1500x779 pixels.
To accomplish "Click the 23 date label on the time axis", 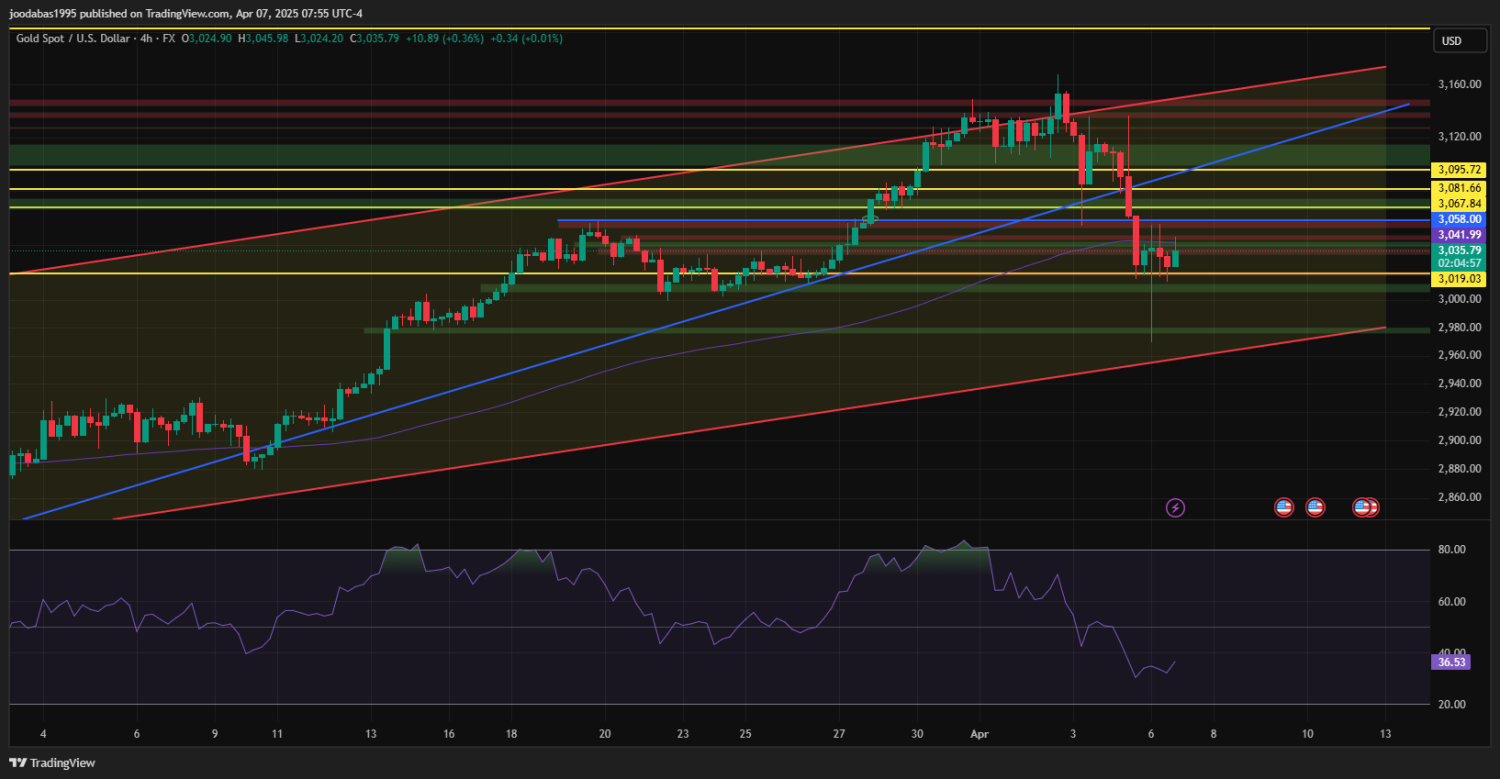I will [683, 733].
